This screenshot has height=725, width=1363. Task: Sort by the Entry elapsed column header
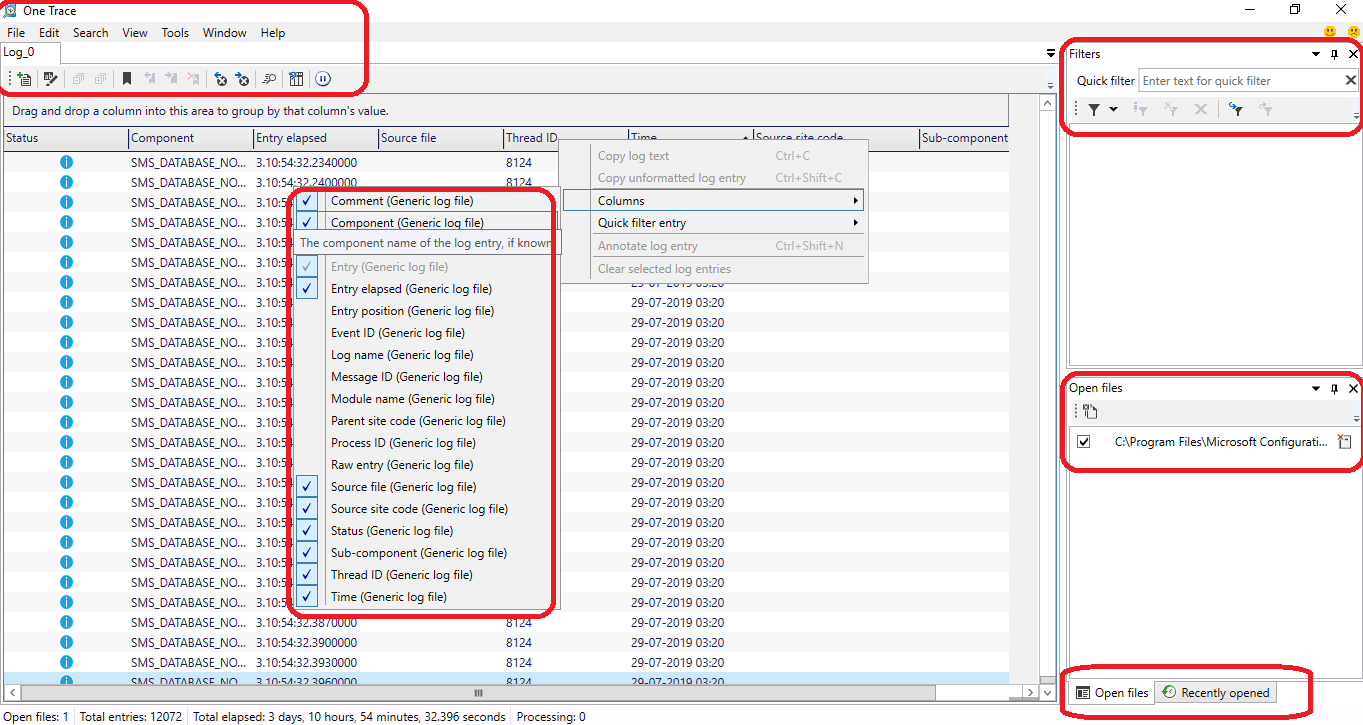(x=316, y=138)
